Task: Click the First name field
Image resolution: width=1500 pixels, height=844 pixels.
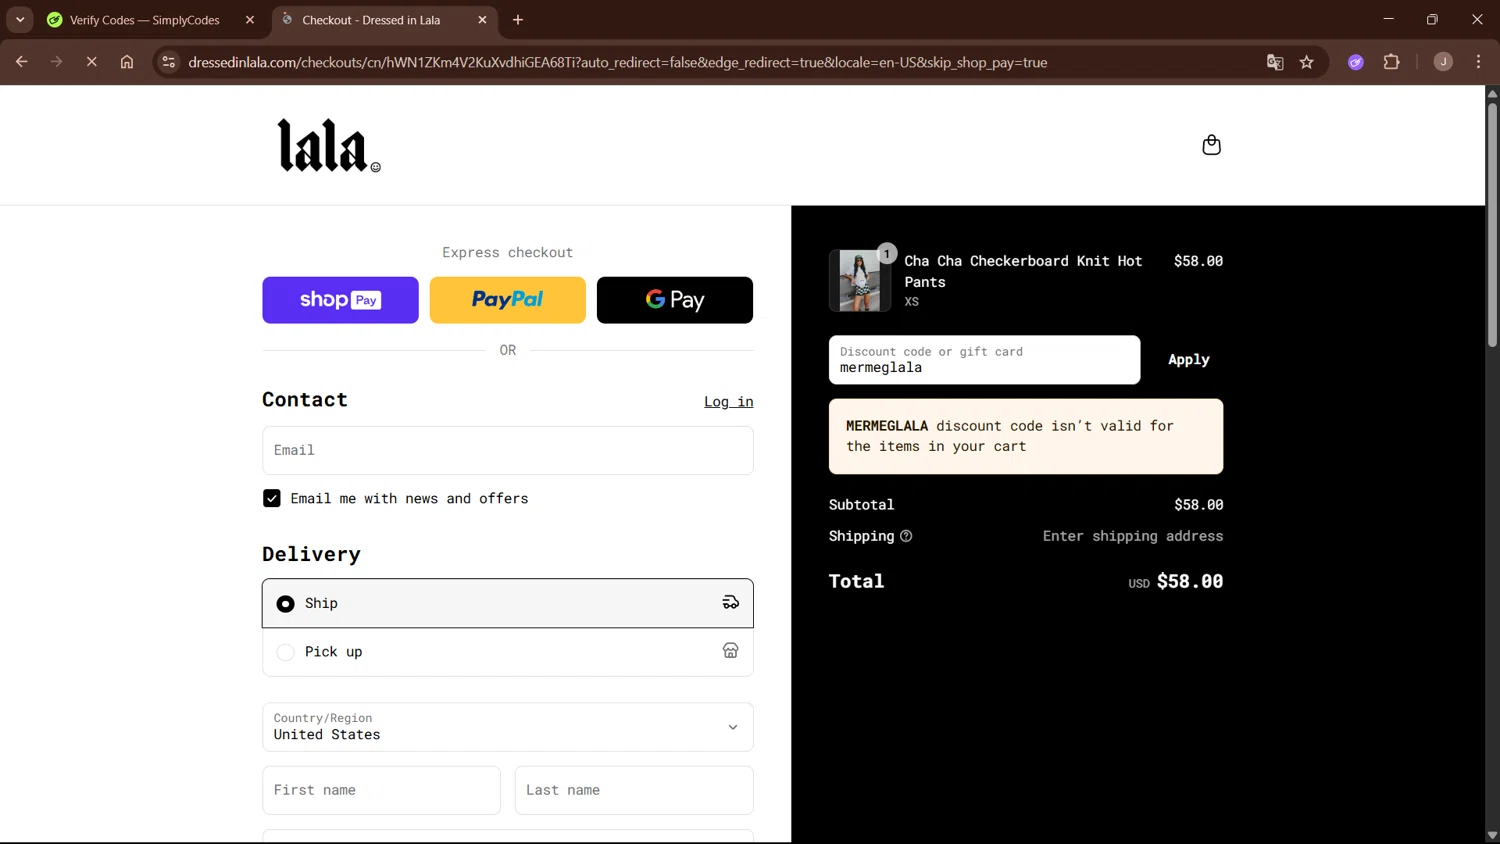Action: click(x=381, y=790)
